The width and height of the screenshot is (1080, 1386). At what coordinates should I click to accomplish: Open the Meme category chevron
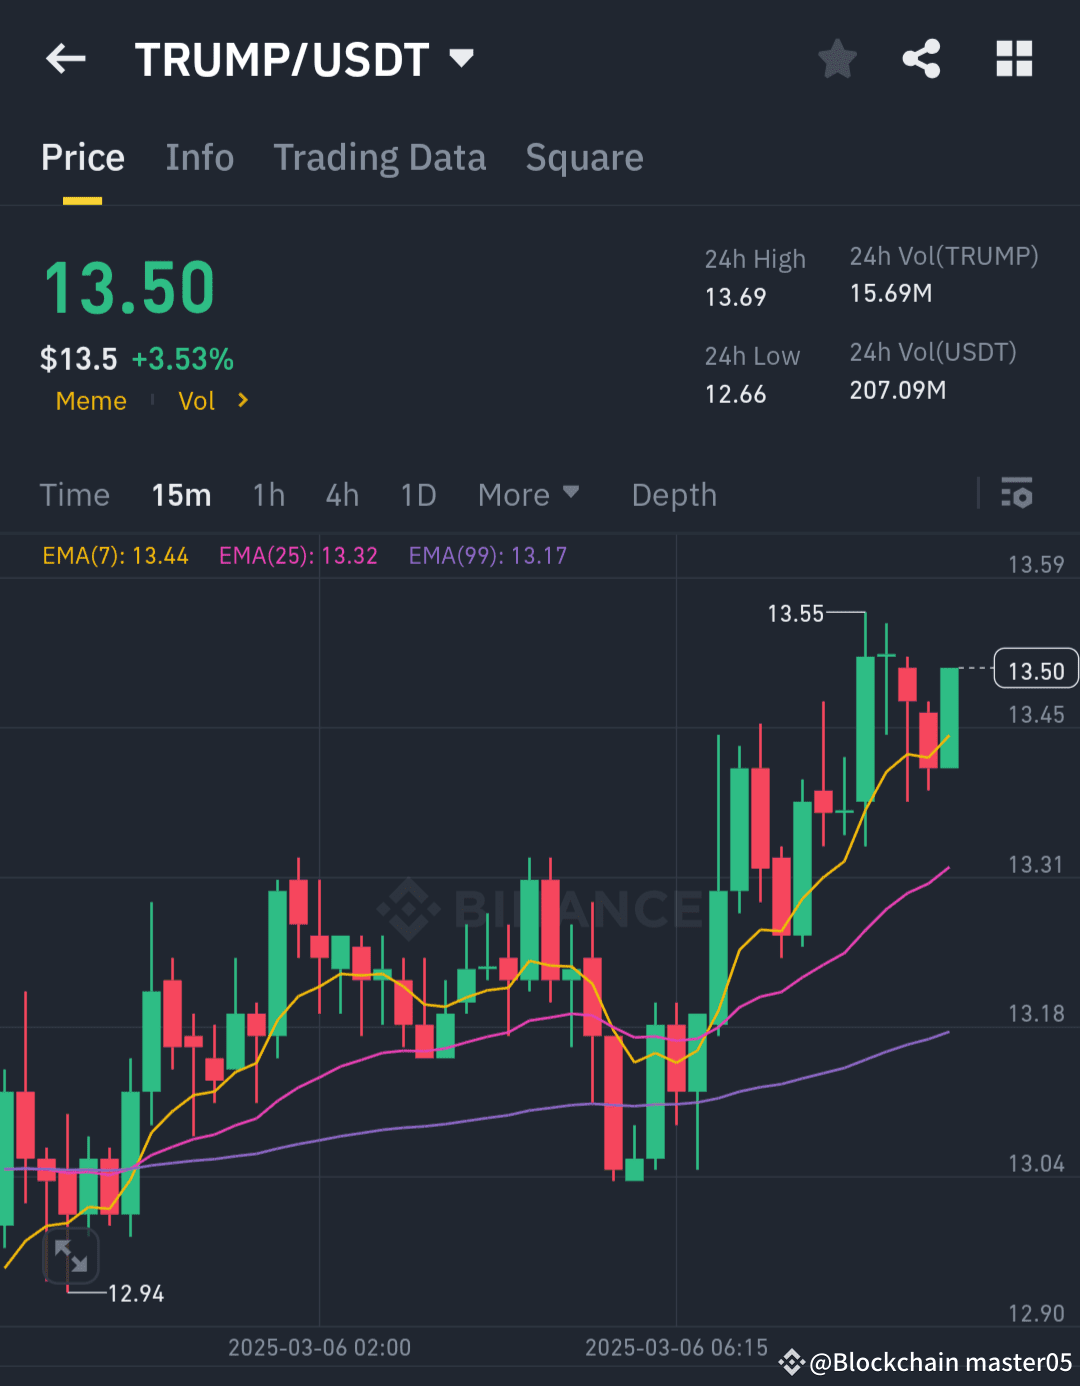tap(91, 401)
